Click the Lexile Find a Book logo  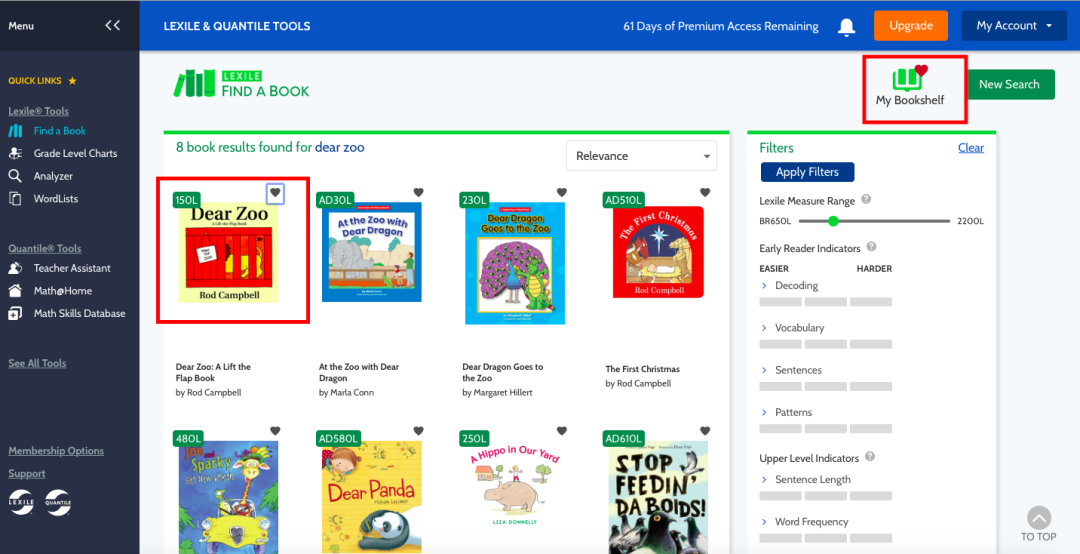click(241, 83)
